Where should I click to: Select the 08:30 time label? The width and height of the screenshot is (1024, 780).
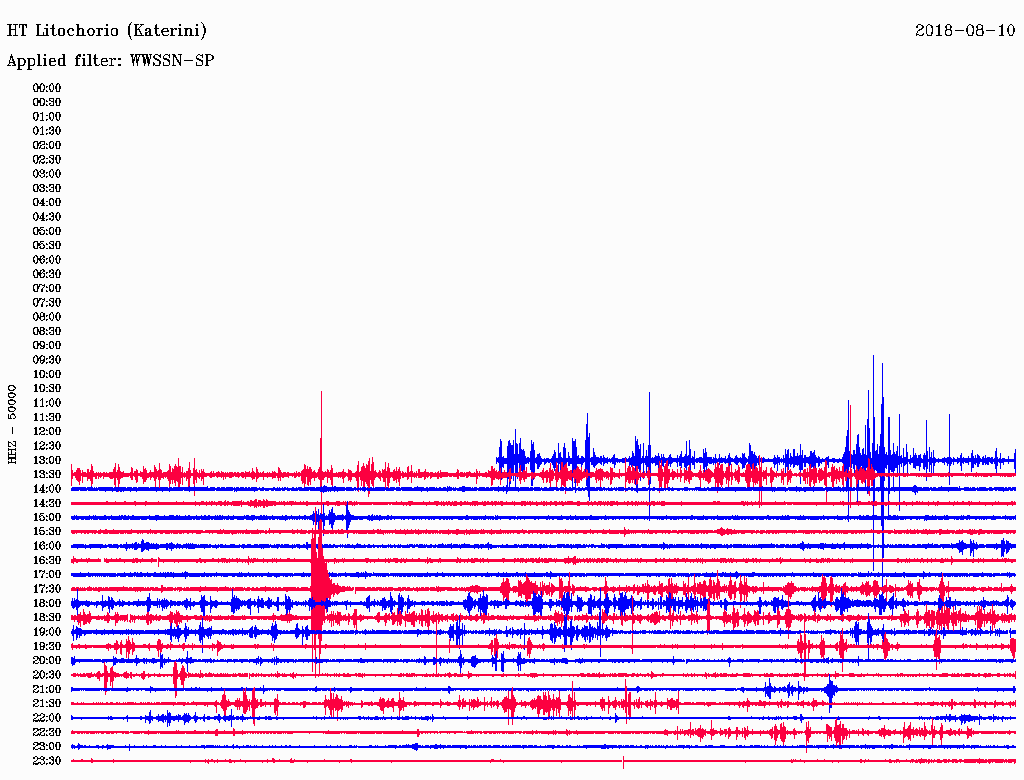pos(47,332)
